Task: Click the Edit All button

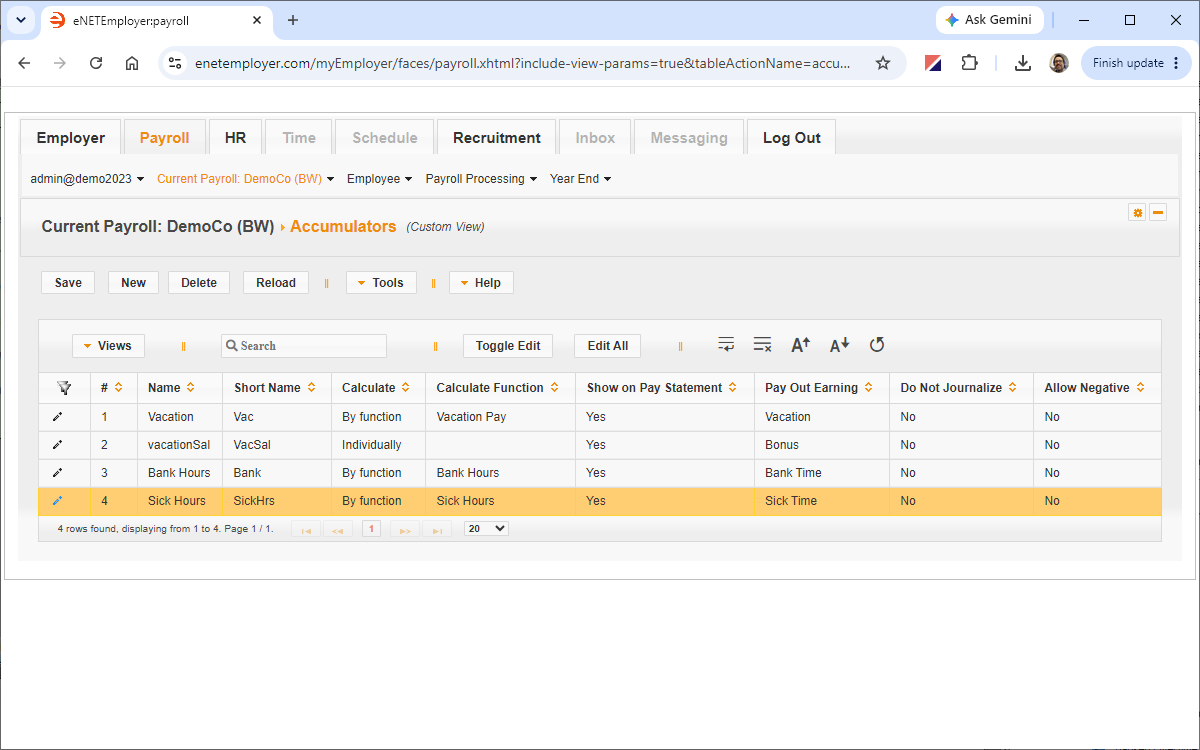Action: [608, 346]
